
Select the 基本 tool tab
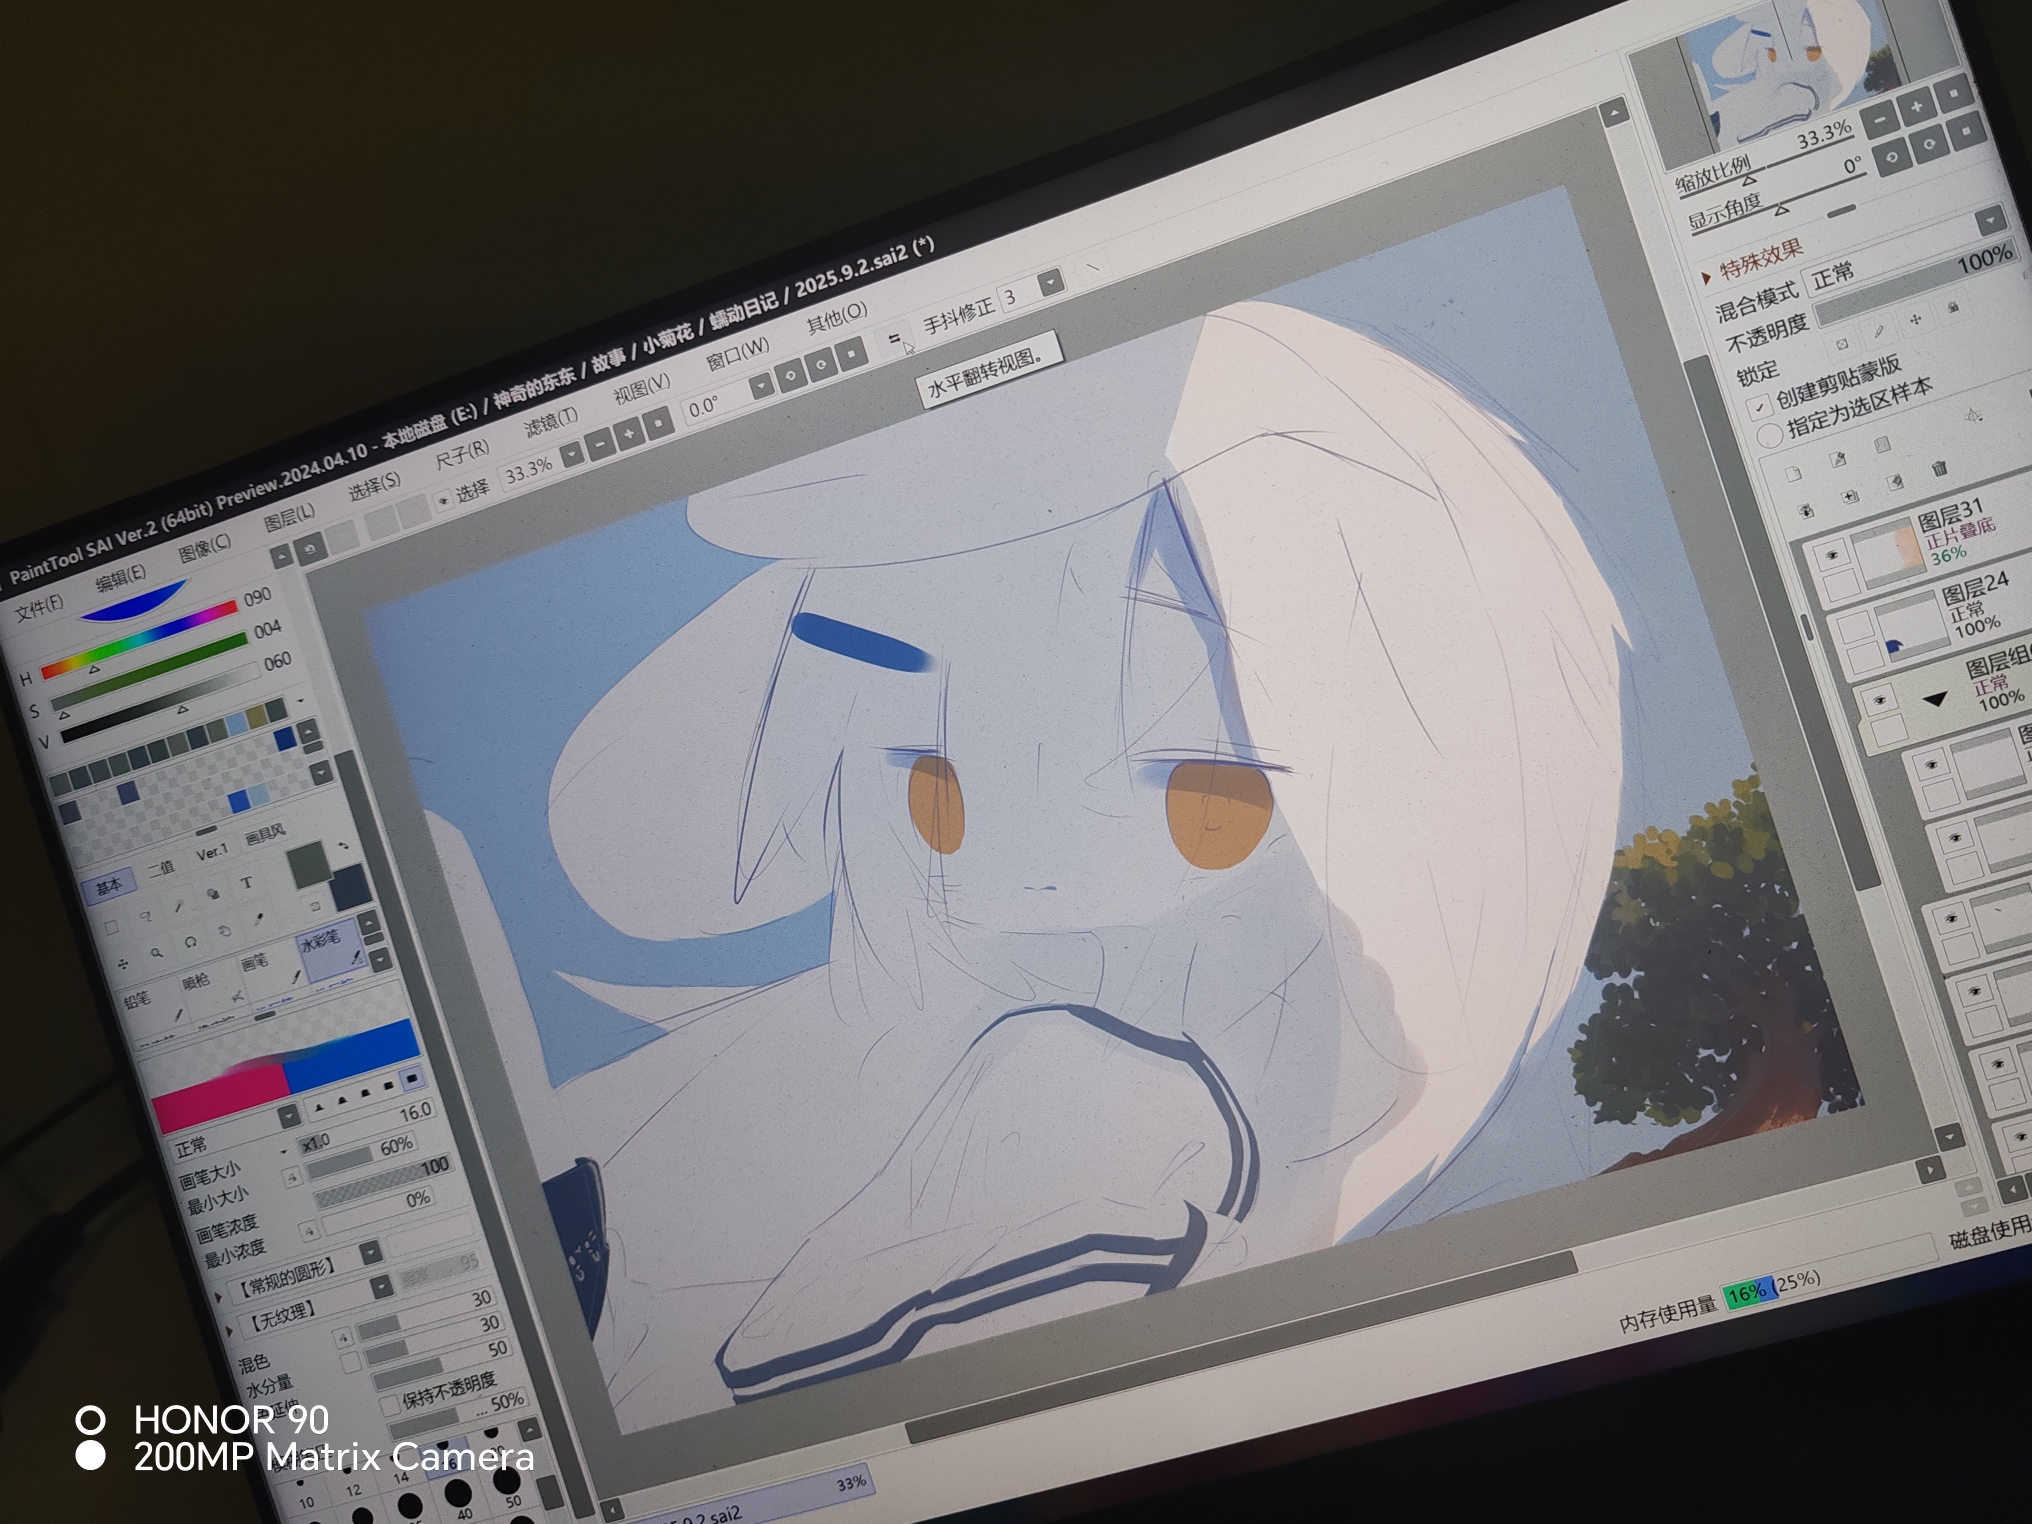[x=108, y=885]
